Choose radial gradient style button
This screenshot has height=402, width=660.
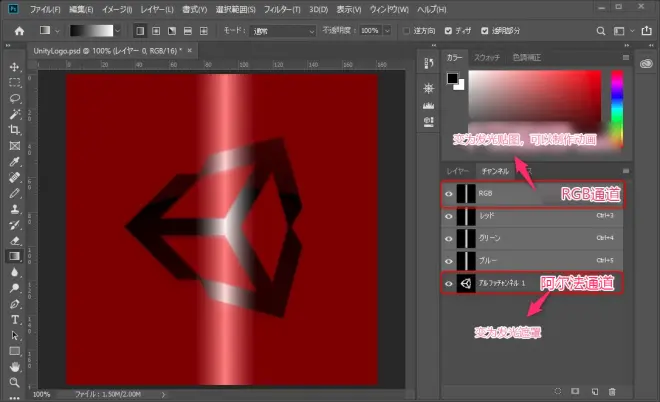click(156, 31)
